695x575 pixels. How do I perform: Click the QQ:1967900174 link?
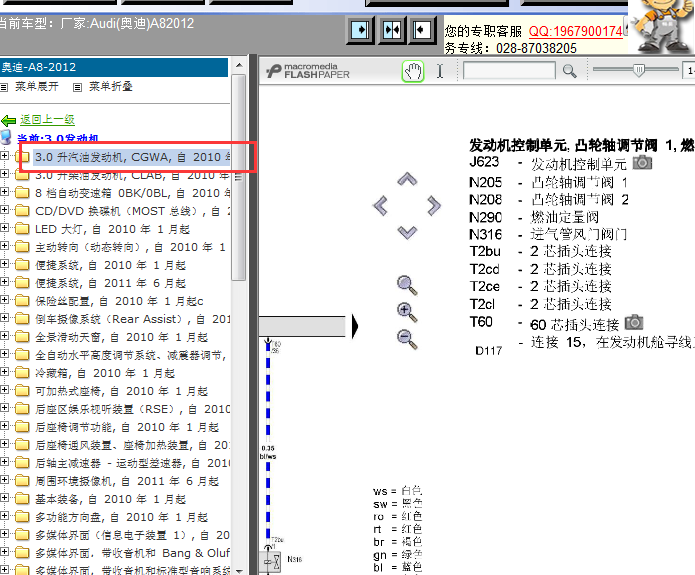tap(575, 31)
